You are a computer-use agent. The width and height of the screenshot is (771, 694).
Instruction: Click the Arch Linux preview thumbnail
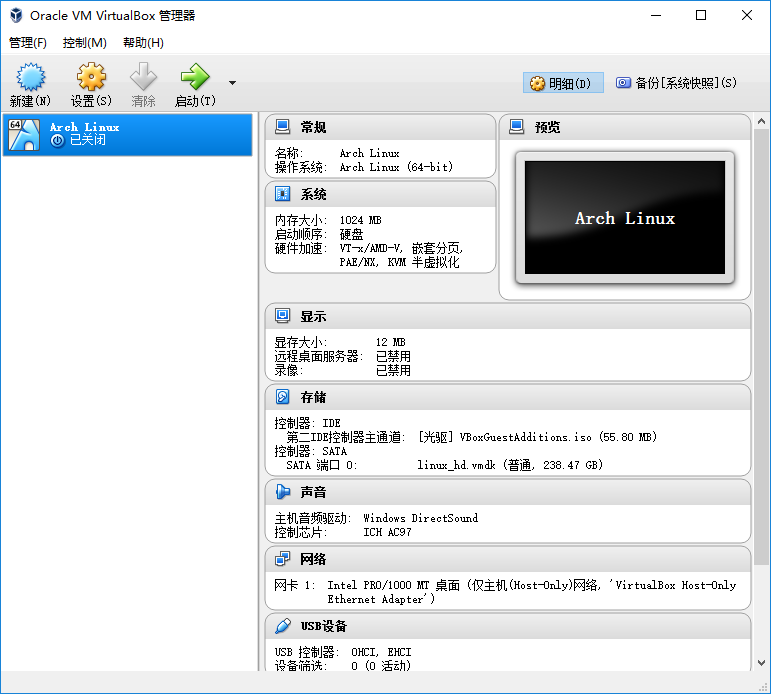[x=624, y=217]
